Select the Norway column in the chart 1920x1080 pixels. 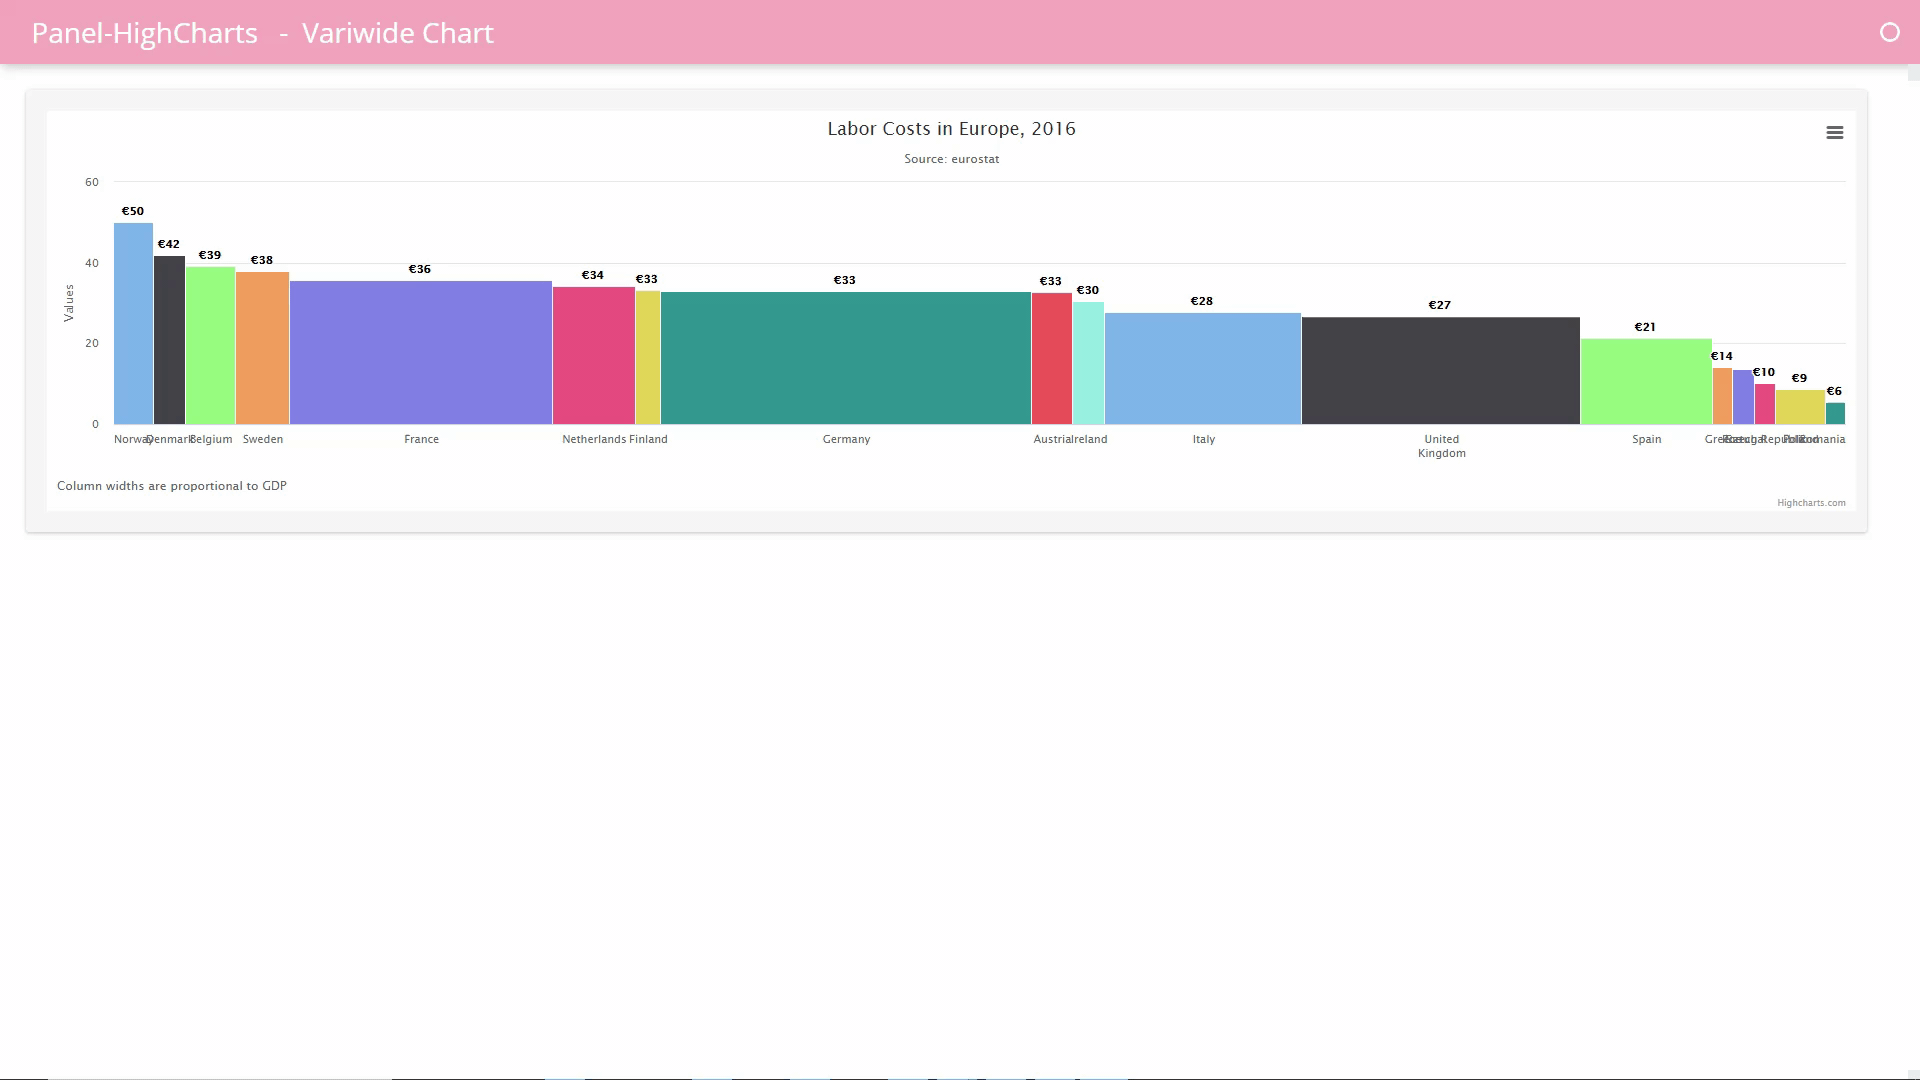(x=133, y=320)
